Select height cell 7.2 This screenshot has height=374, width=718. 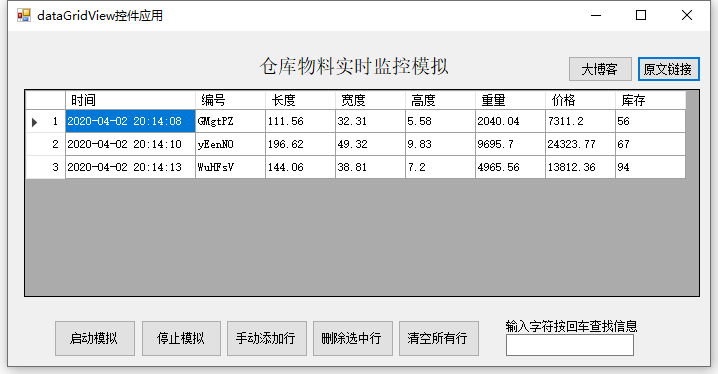[441, 167]
